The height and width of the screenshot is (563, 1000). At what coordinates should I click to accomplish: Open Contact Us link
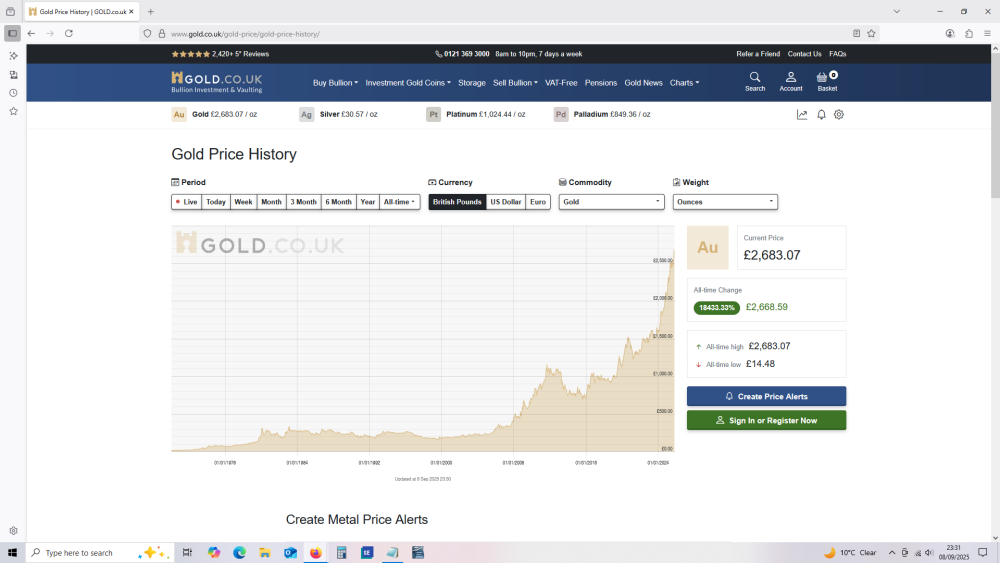(804, 54)
